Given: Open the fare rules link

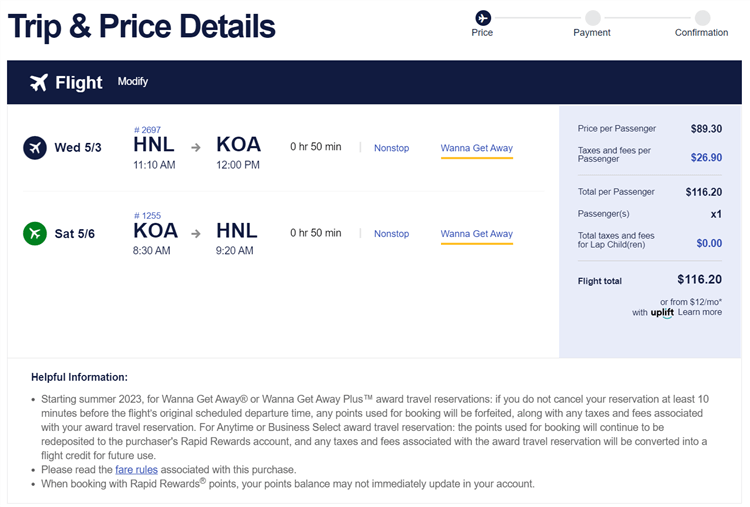Looking at the screenshot, I should coord(135,469).
